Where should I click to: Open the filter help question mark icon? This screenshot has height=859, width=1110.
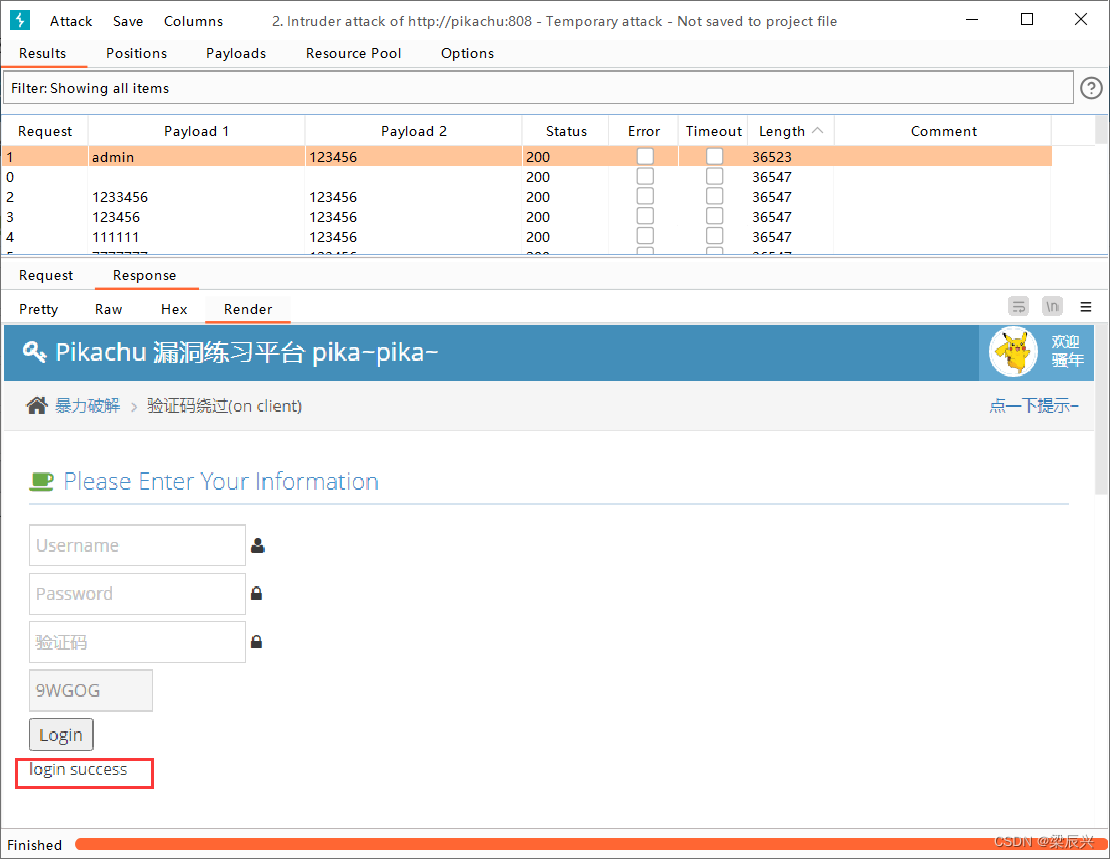1091,88
